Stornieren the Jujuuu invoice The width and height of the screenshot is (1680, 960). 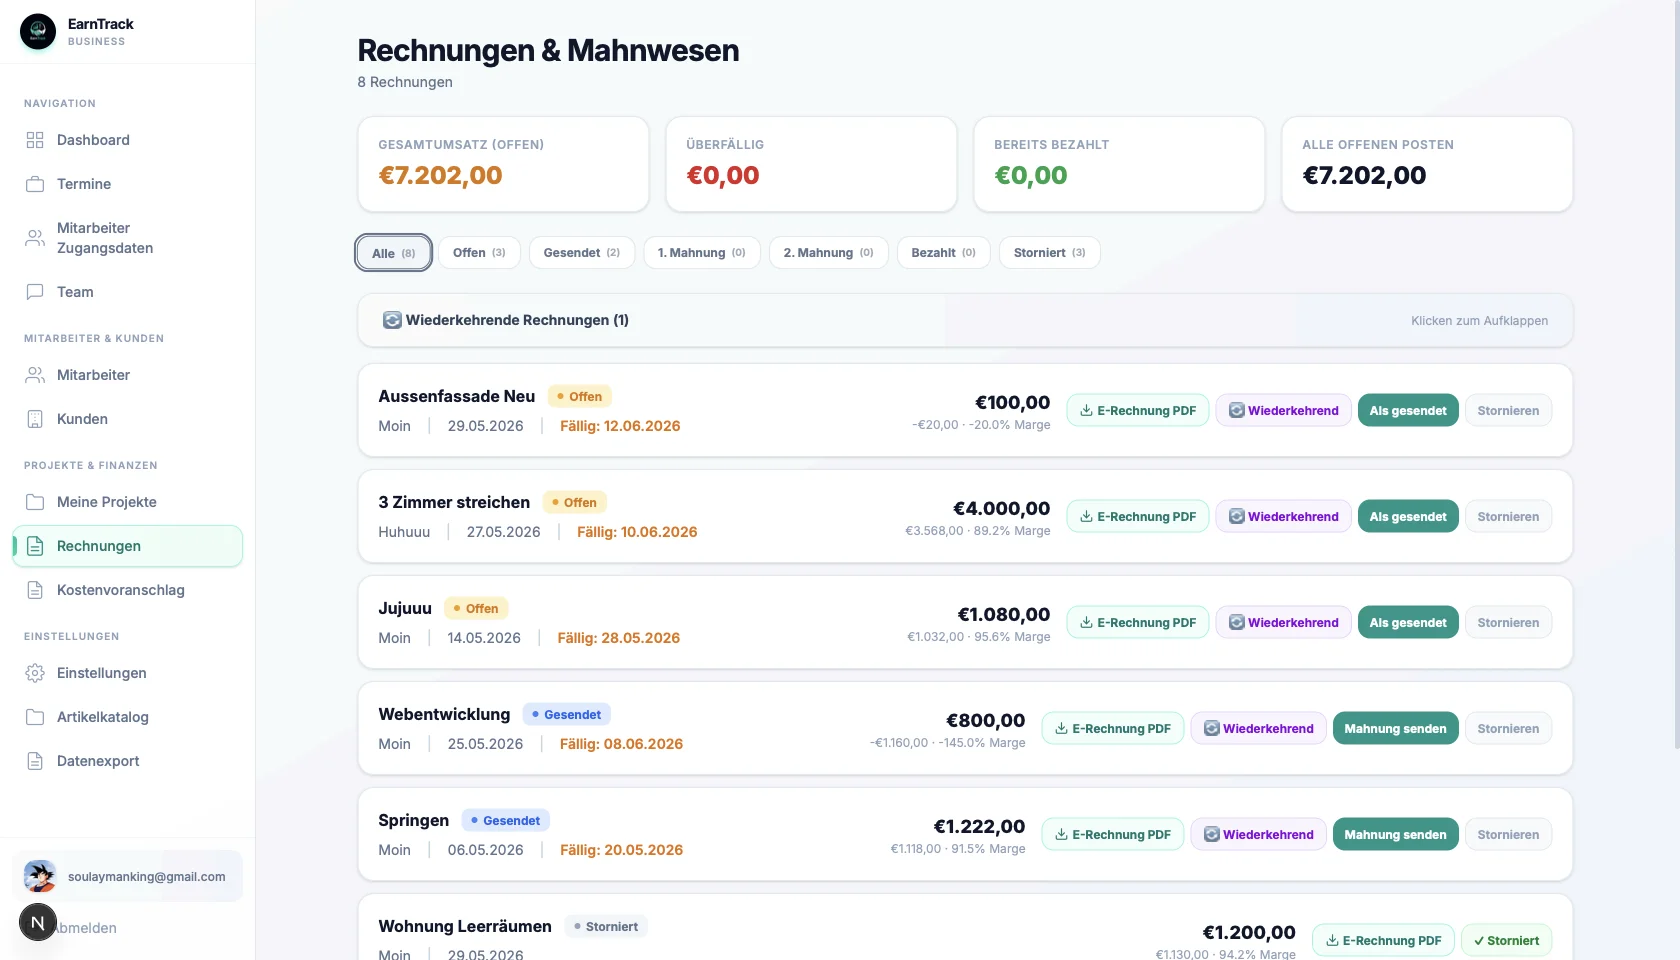coord(1508,623)
